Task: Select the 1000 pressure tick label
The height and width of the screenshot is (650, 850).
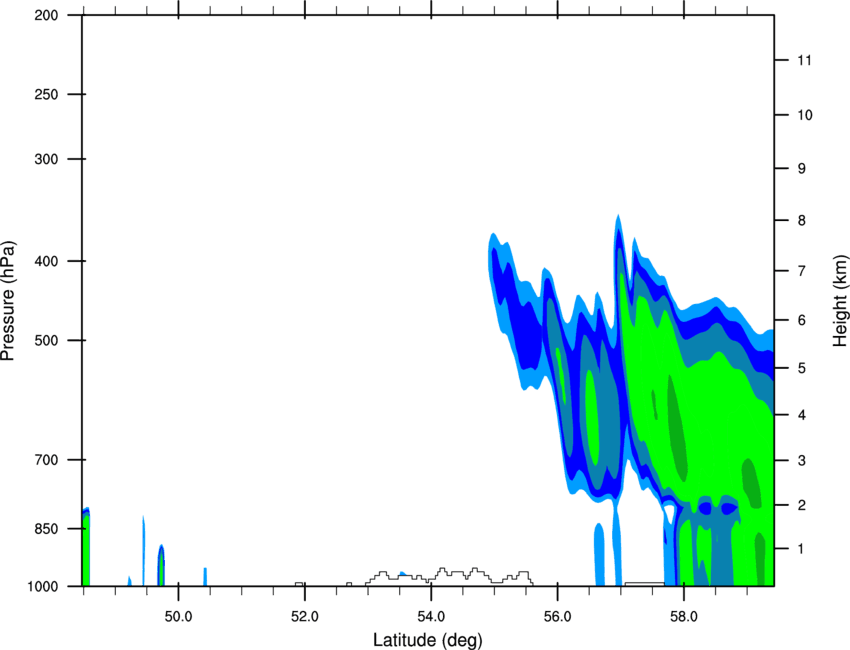Action: [x=42, y=586]
